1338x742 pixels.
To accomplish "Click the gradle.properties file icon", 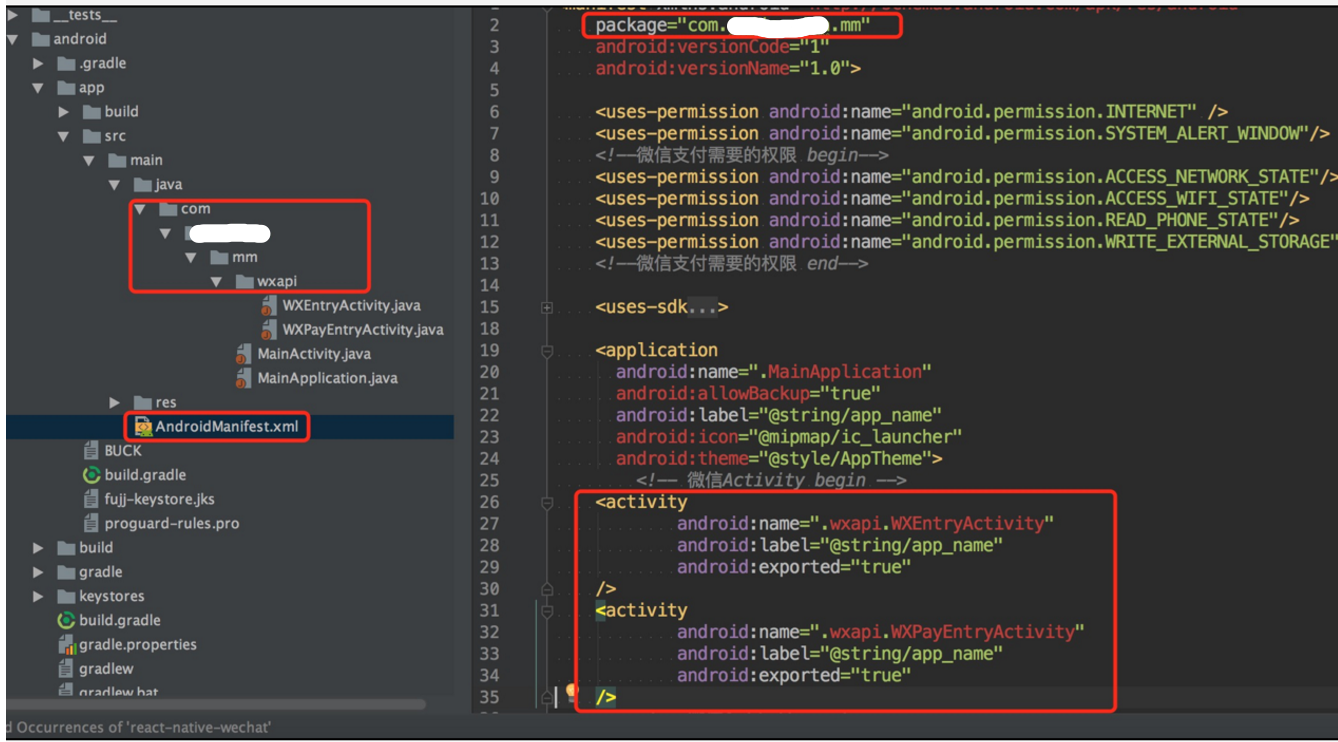I will (65, 644).
